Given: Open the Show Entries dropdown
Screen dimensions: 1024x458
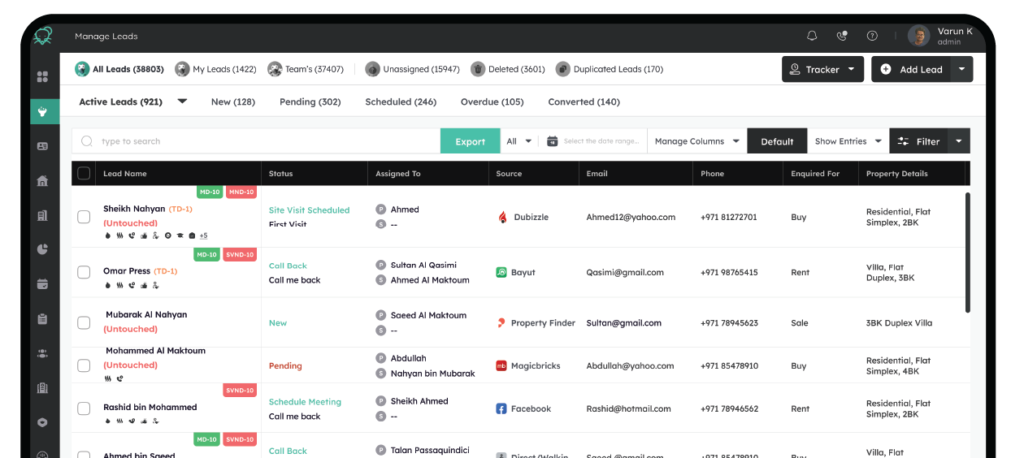Looking at the screenshot, I should pos(847,142).
